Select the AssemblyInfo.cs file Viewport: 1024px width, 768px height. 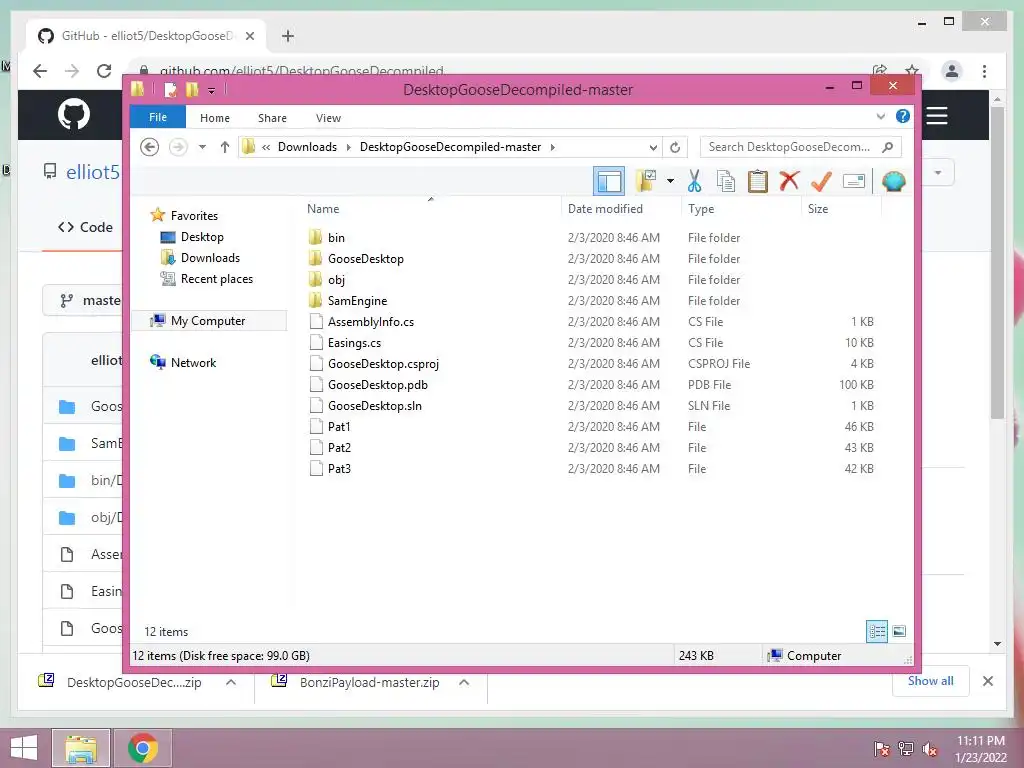(370, 321)
